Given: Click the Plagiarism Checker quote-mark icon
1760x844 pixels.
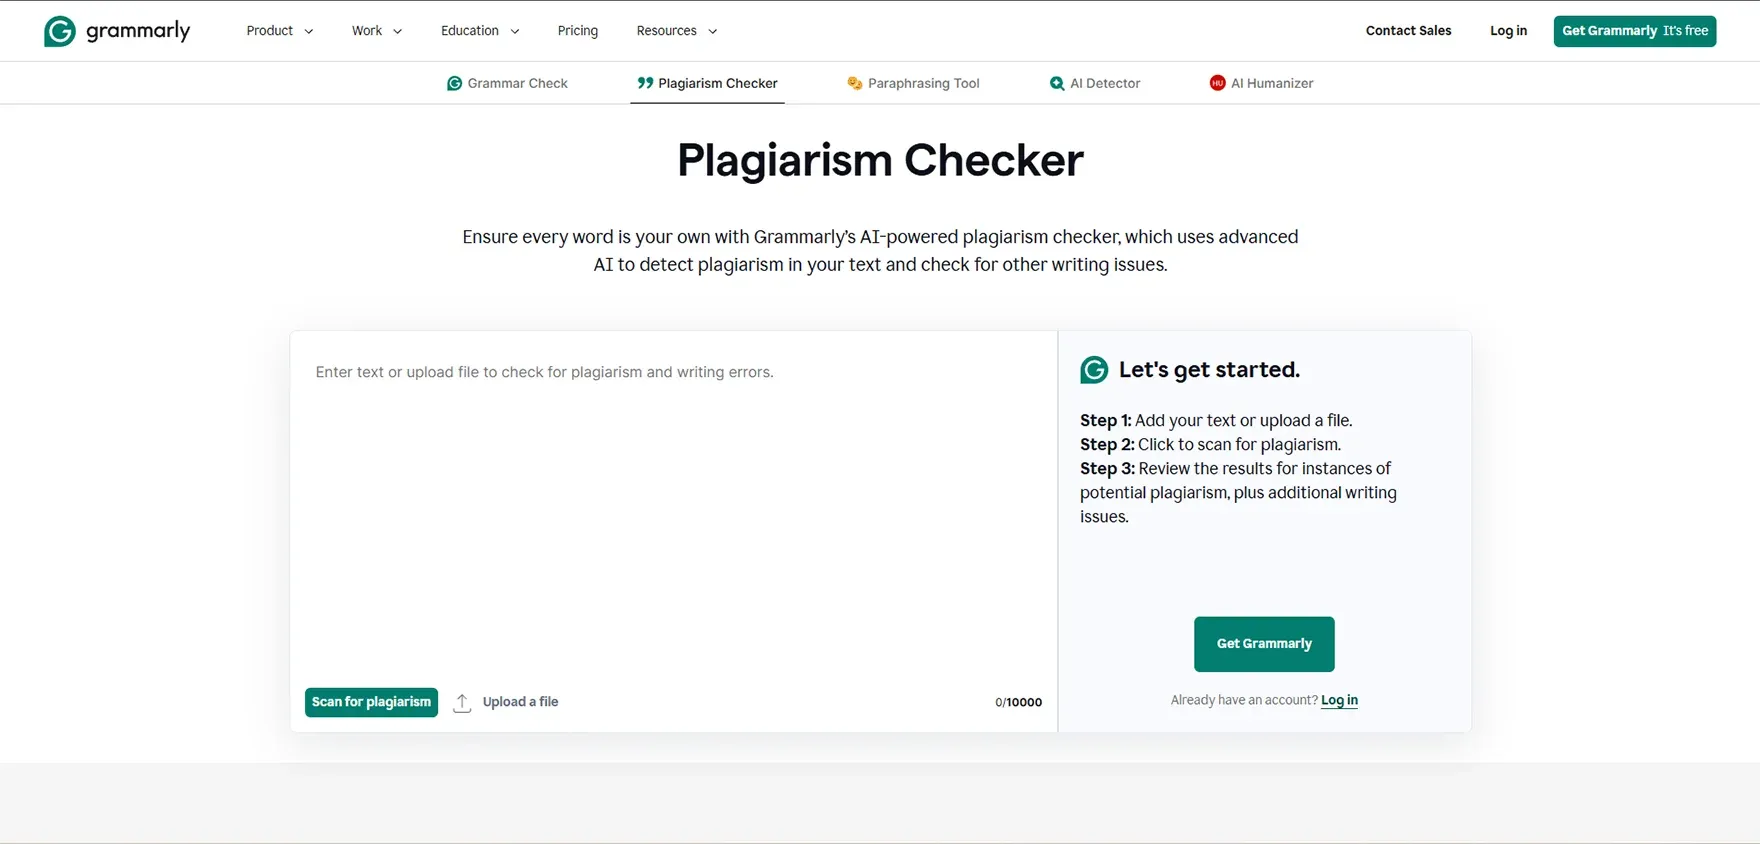Looking at the screenshot, I should [x=645, y=83].
